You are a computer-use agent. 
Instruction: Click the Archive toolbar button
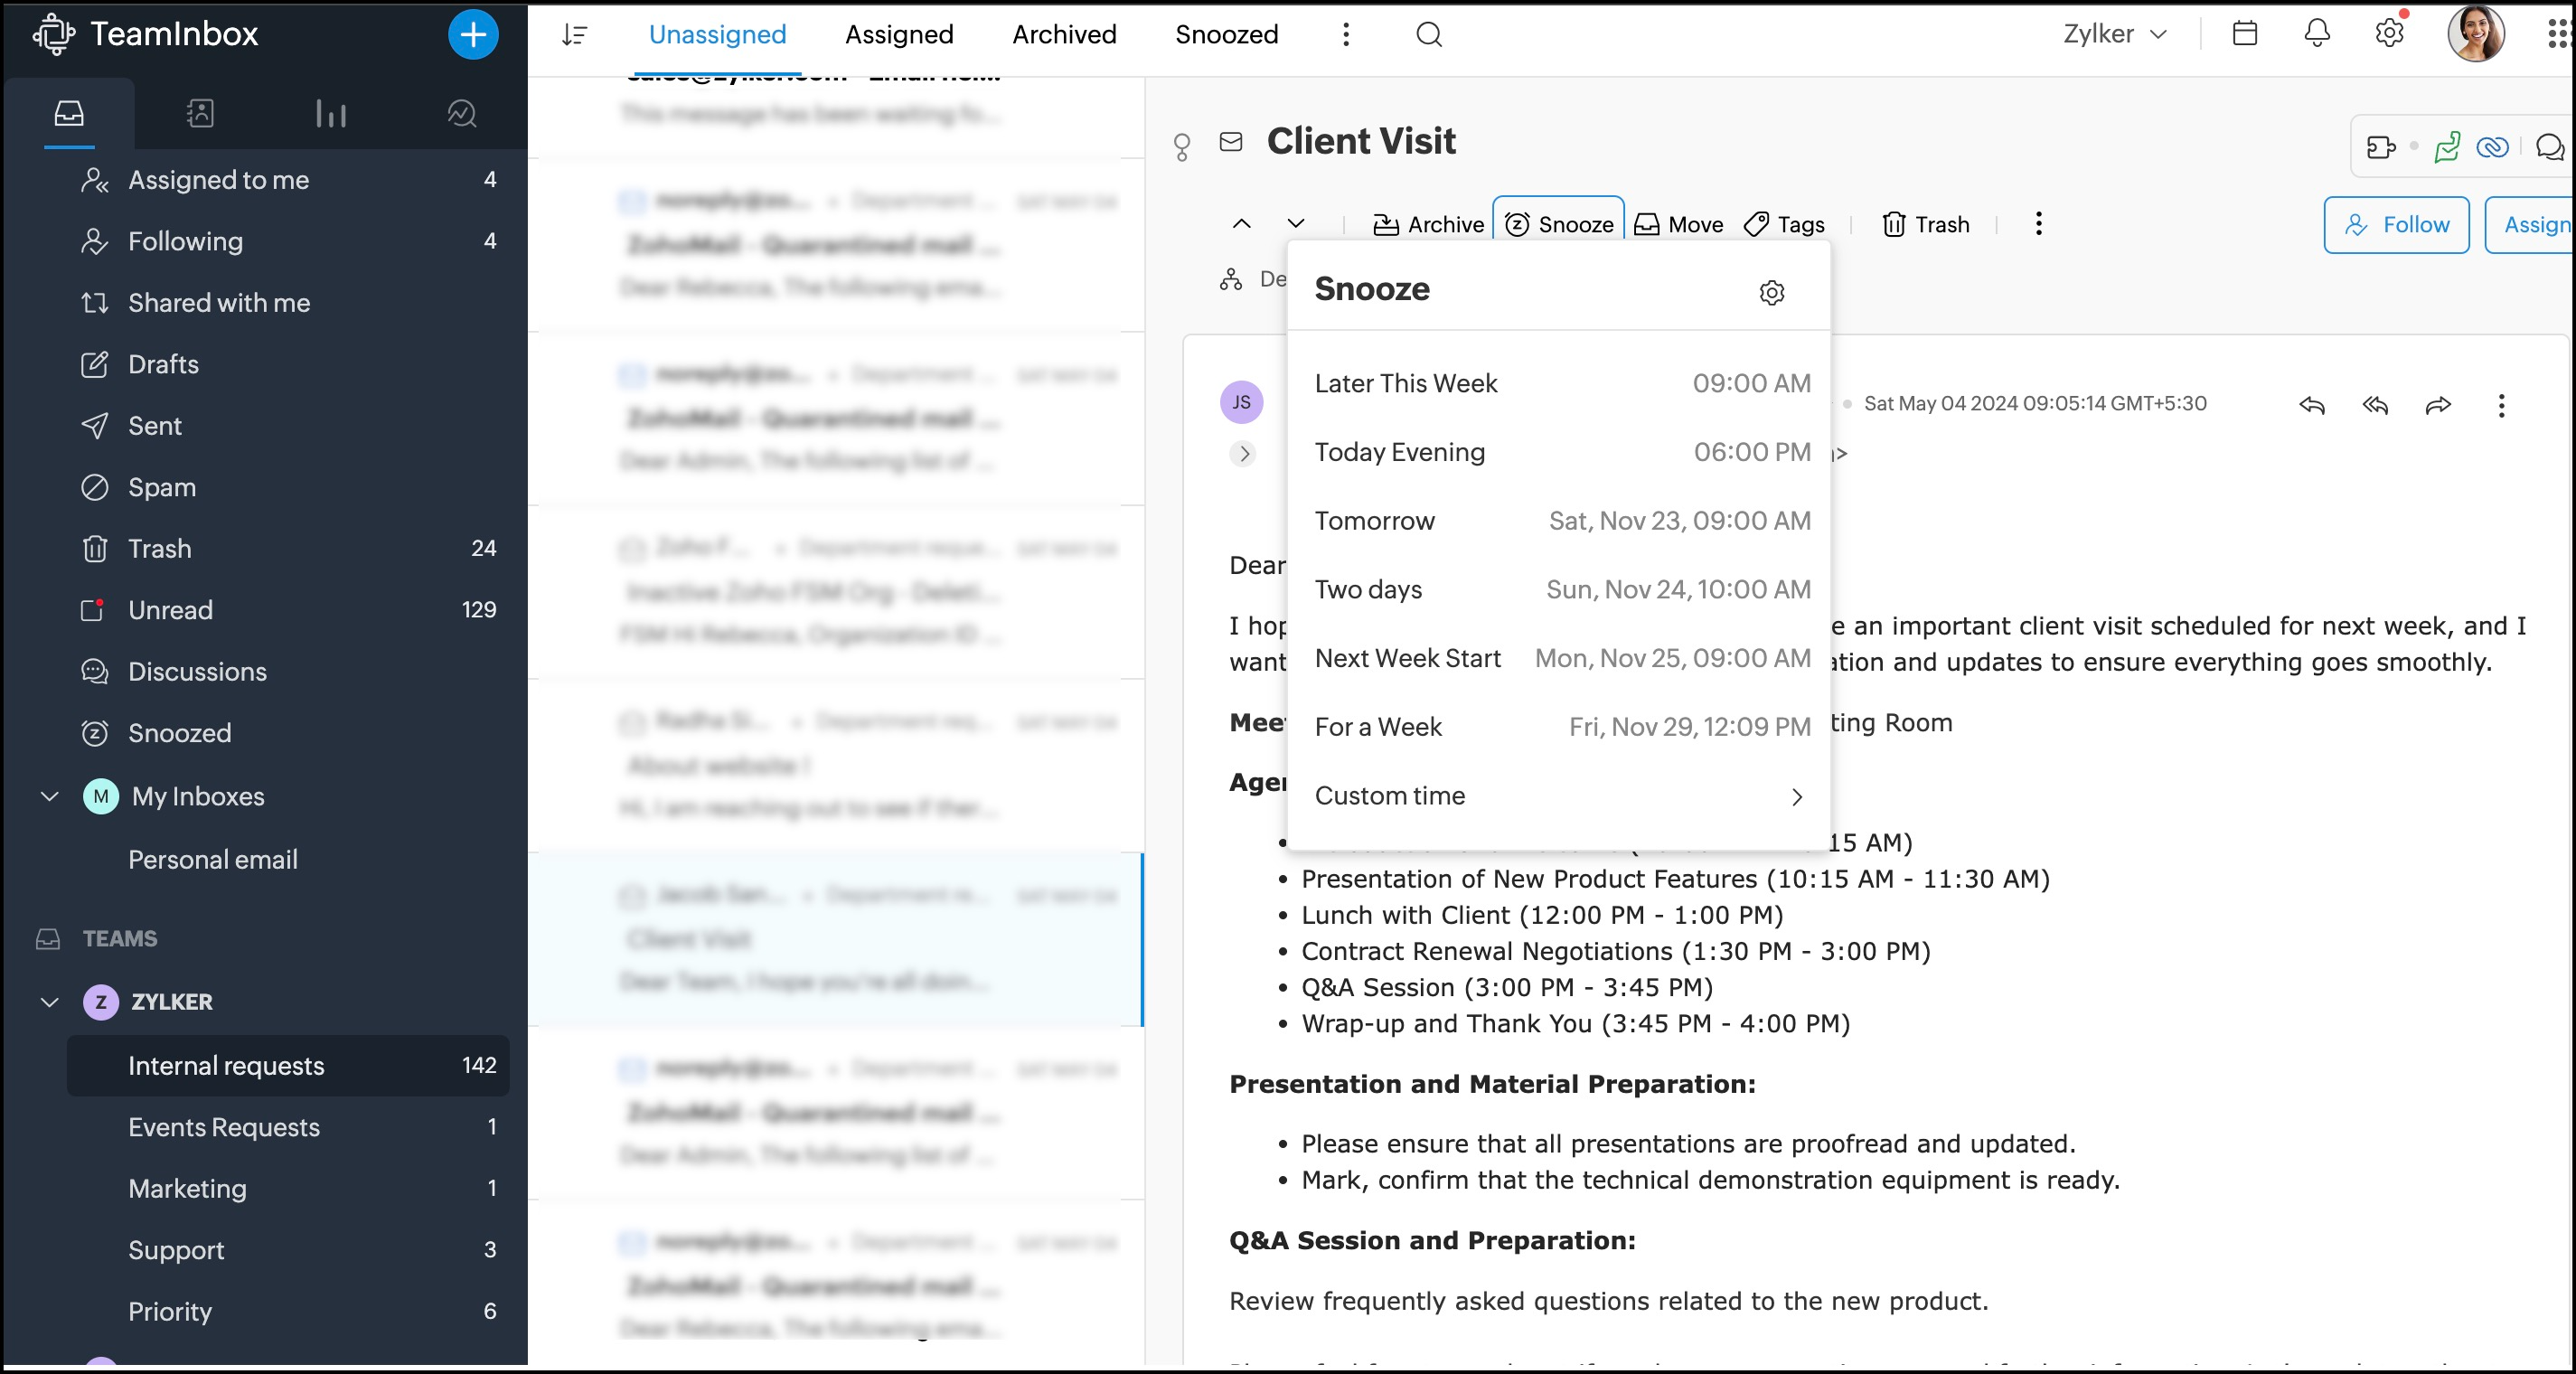[x=1427, y=225]
